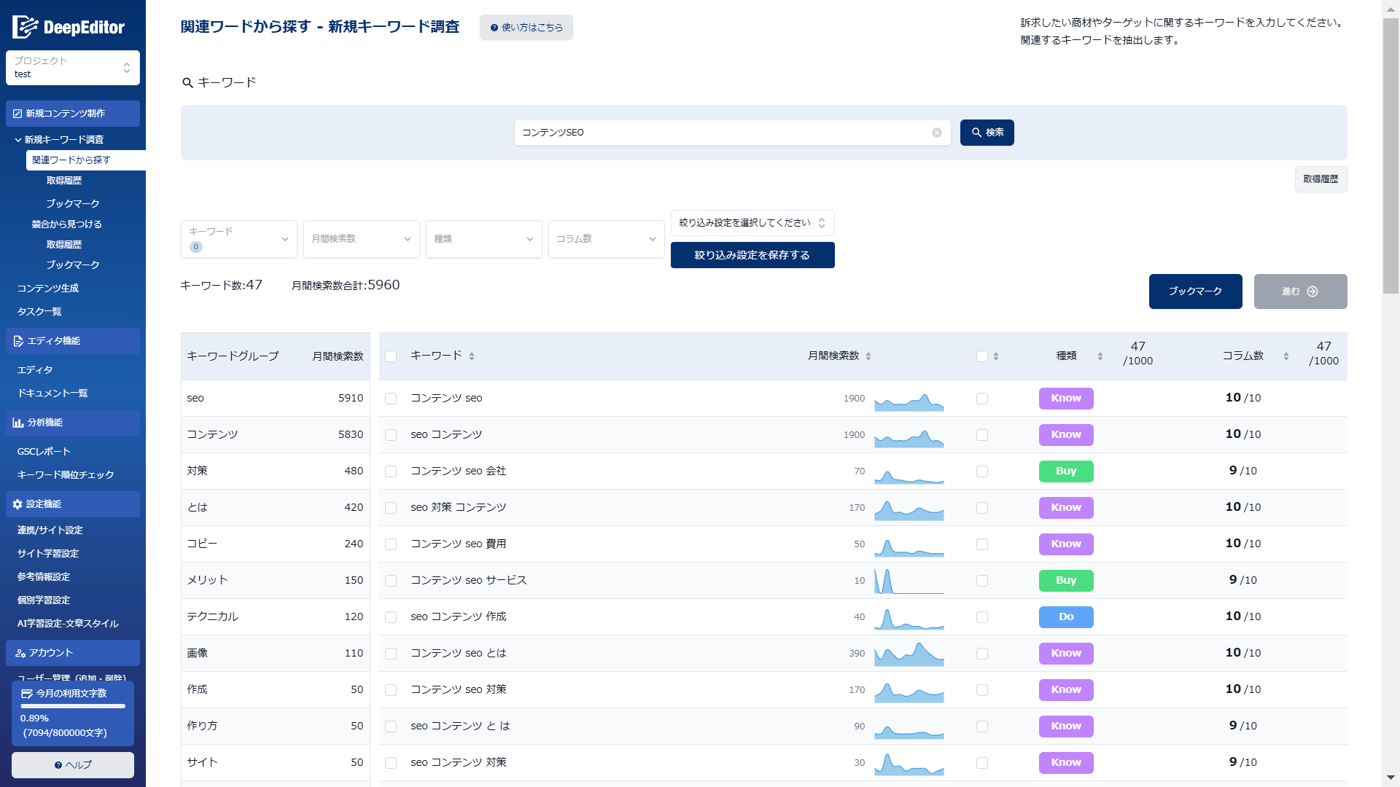Open 新規コンテンツ制作 section

coord(73,114)
